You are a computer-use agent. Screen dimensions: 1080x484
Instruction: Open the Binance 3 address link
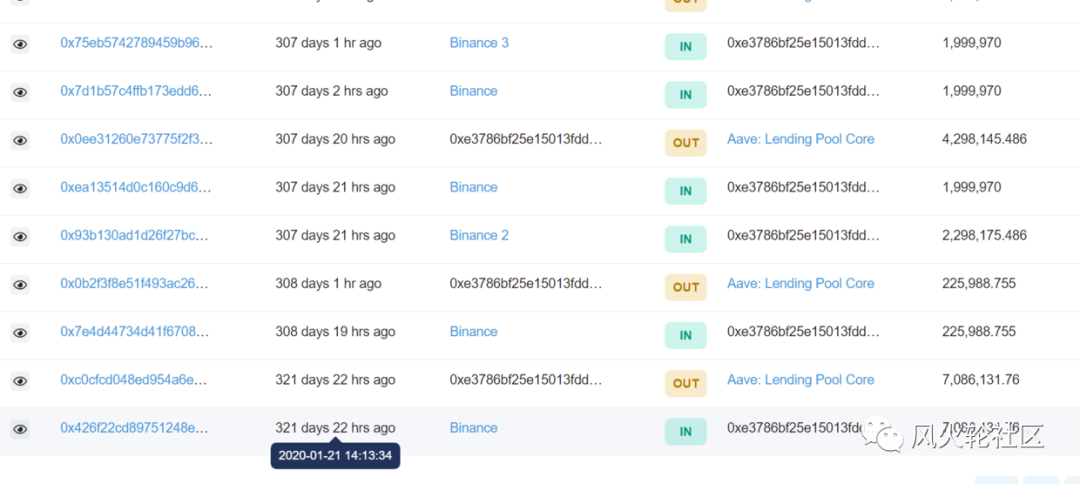pos(479,43)
